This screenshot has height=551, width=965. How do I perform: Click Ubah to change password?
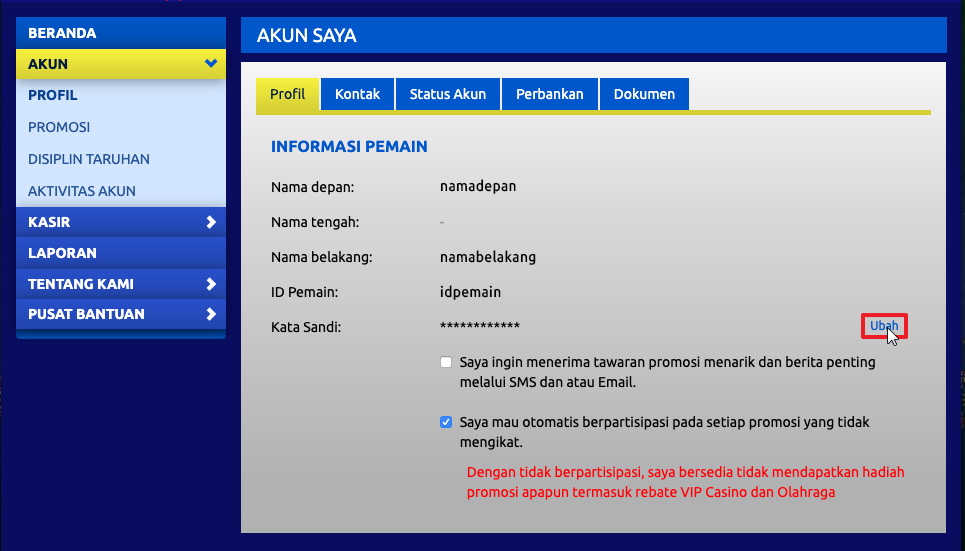[884, 326]
